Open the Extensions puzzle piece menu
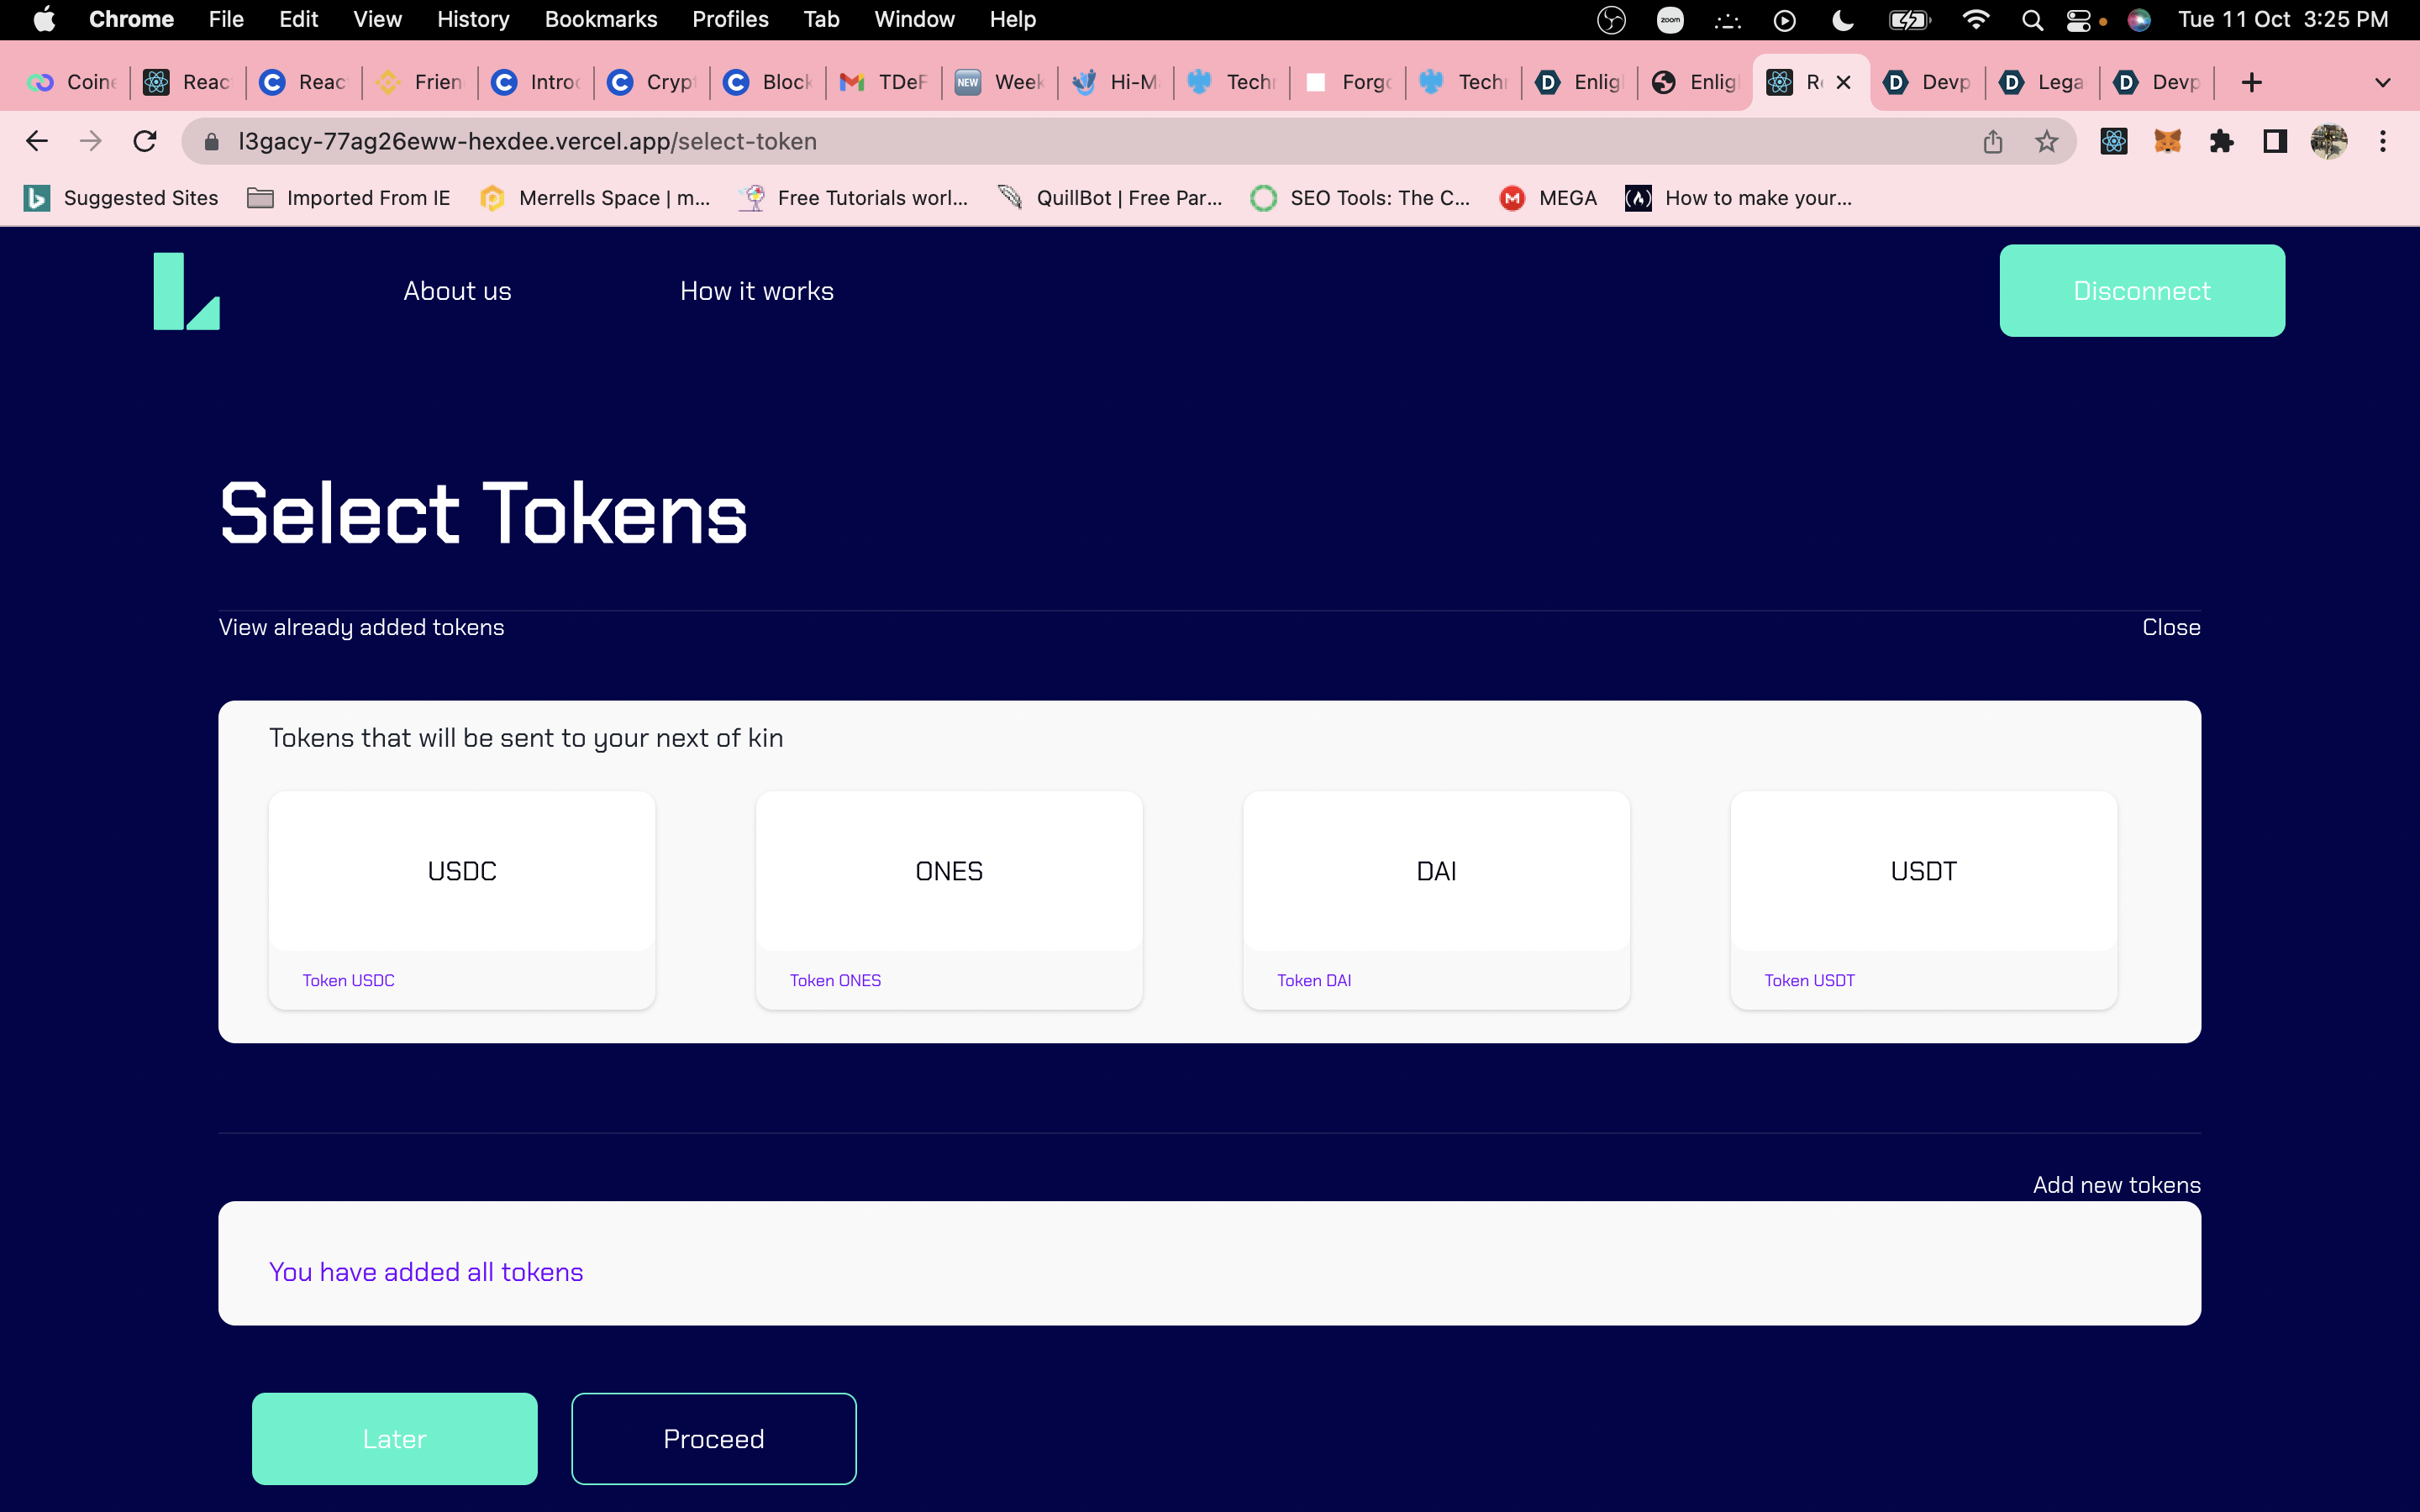Viewport: 2420px width, 1512px height. click(2221, 141)
